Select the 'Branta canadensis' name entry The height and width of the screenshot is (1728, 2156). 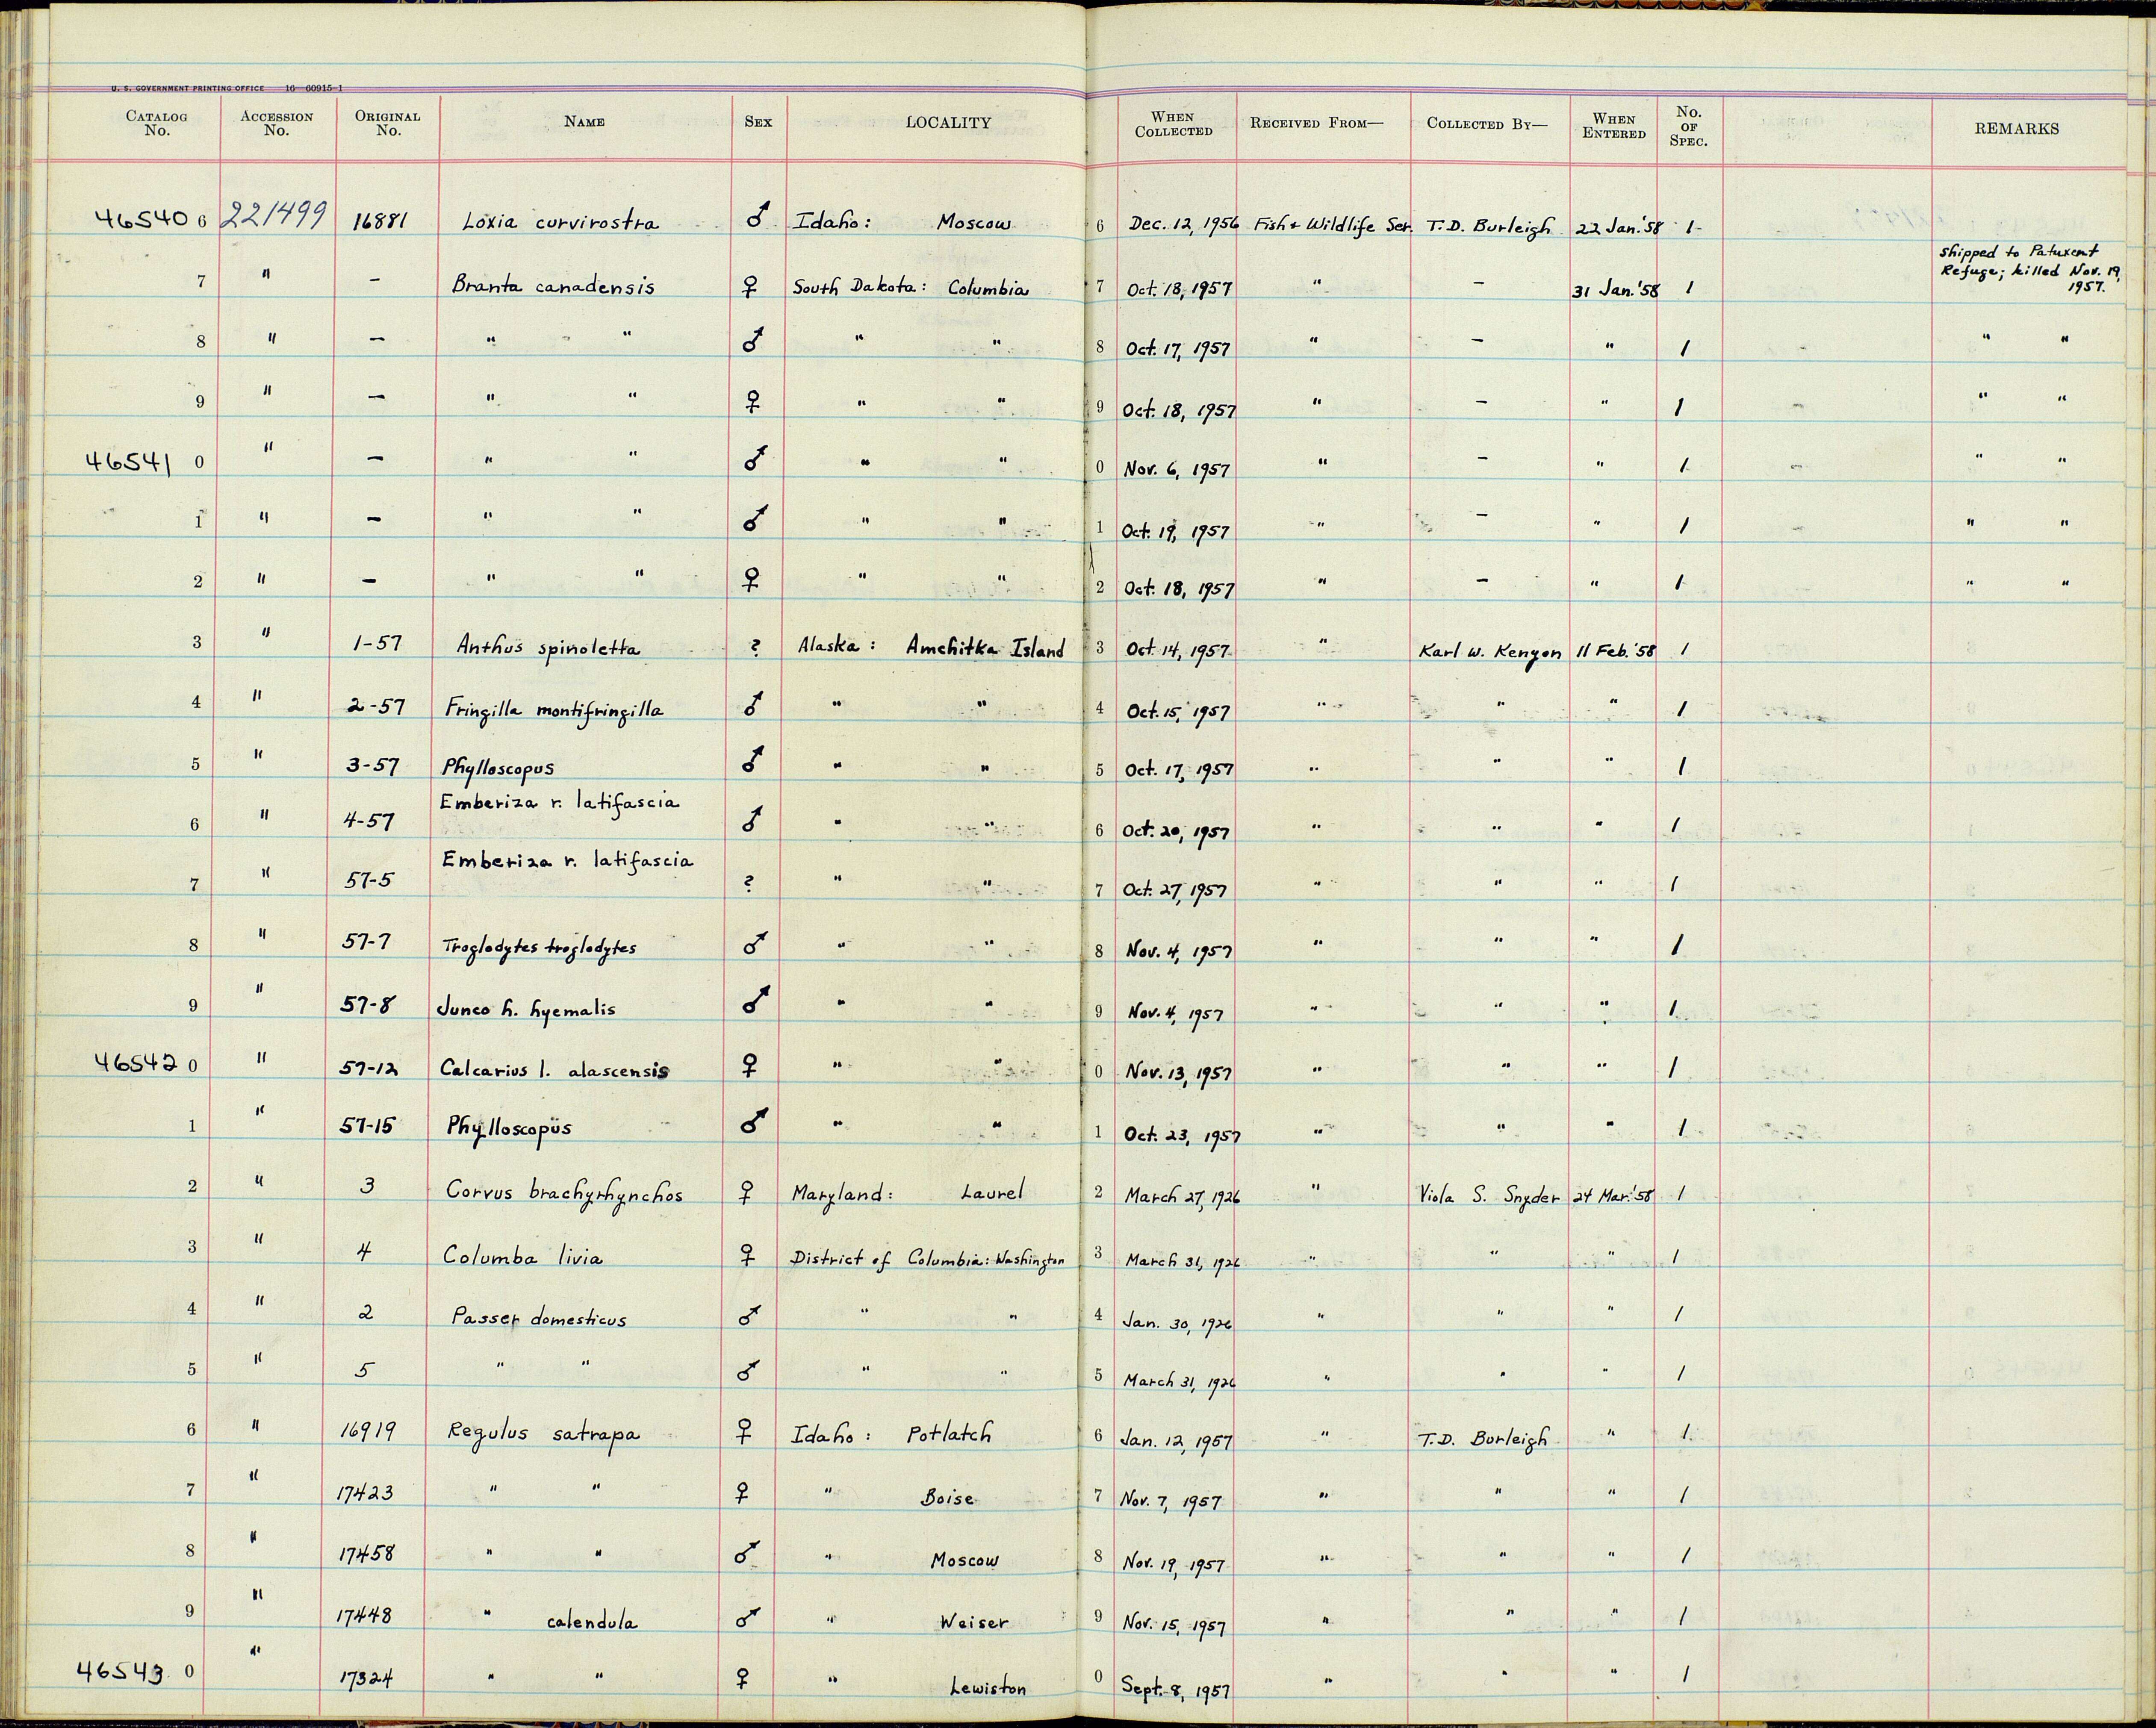(553, 286)
